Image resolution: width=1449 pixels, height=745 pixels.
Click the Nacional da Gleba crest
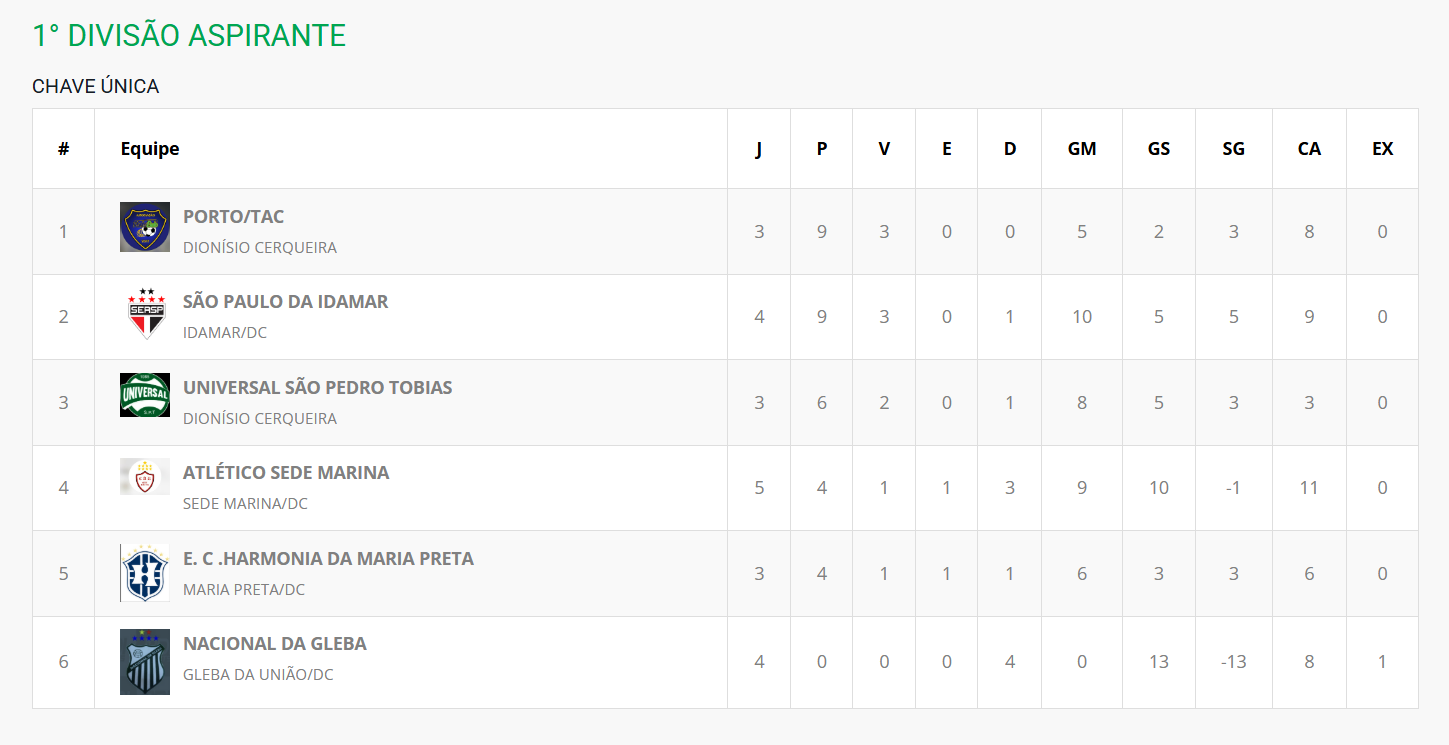(x=145, y=661)
